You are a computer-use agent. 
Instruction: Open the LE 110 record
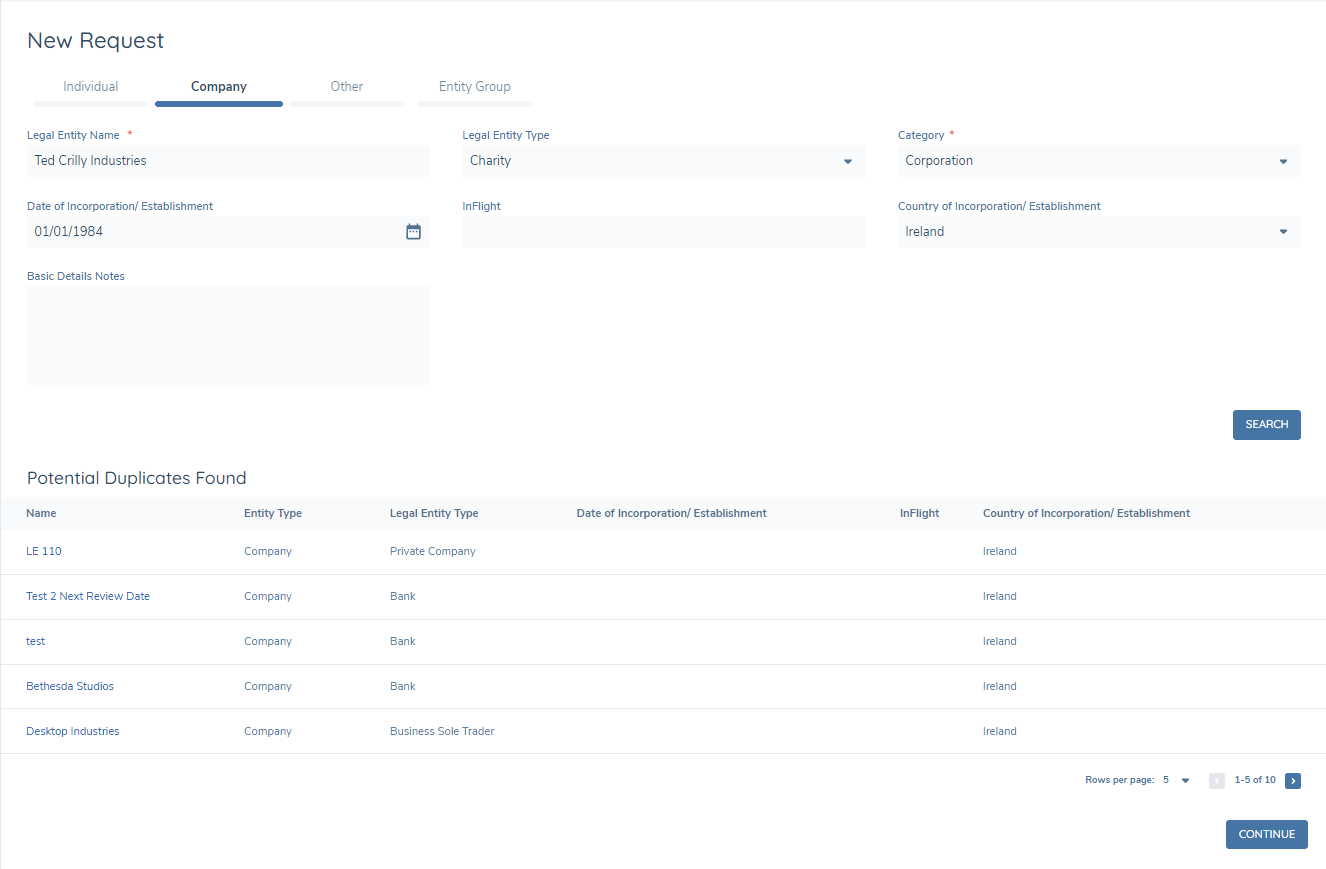pyautogui.click(x=43, y=550)
